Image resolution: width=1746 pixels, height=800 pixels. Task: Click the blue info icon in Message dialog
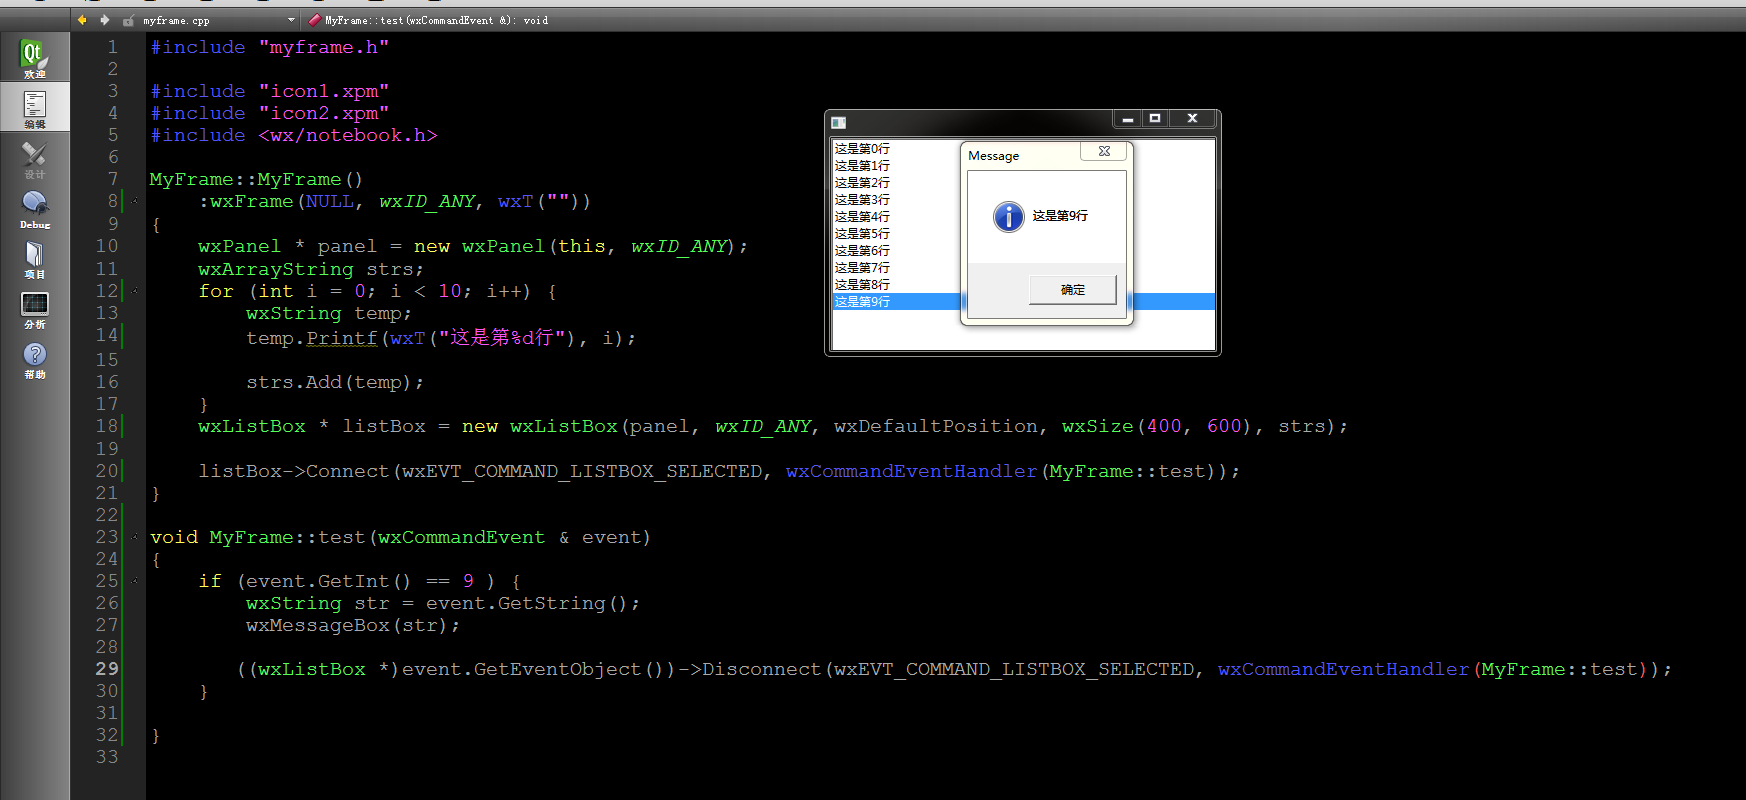tap(1009, 216)
